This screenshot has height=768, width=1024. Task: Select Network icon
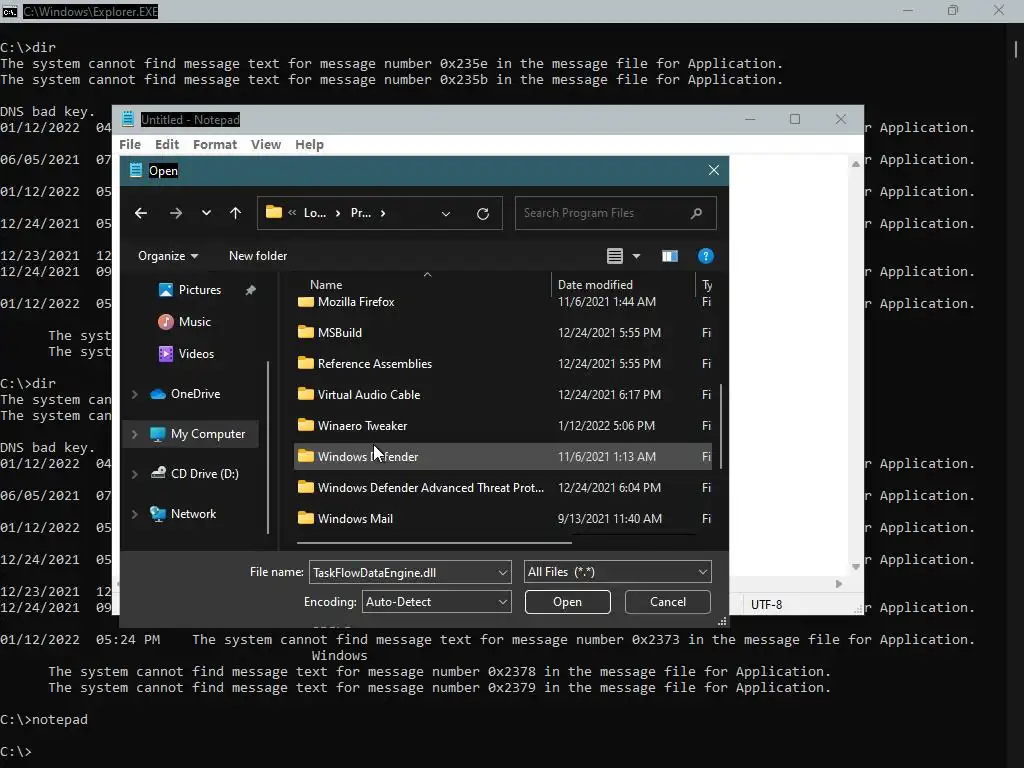coord(157,514)
